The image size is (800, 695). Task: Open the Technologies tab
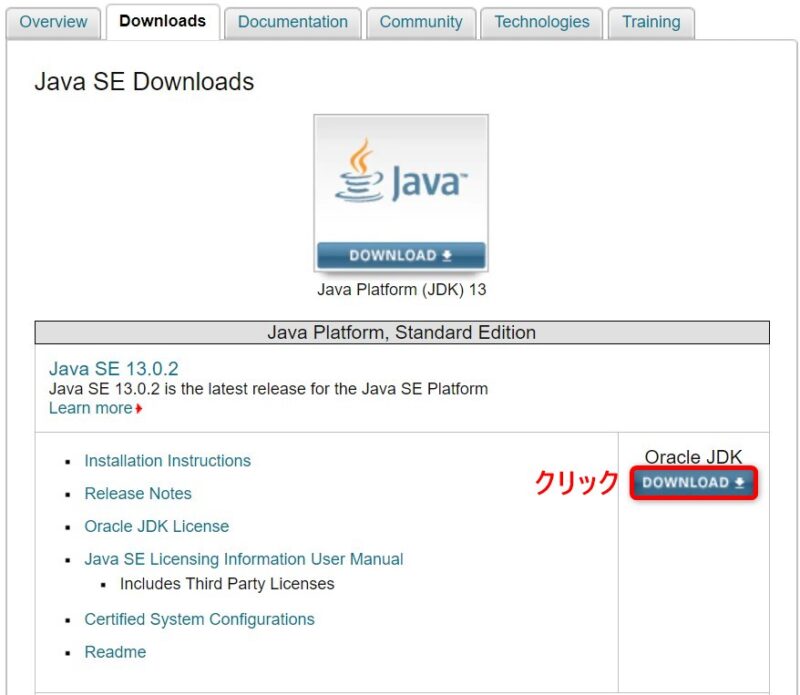point(541,21)
